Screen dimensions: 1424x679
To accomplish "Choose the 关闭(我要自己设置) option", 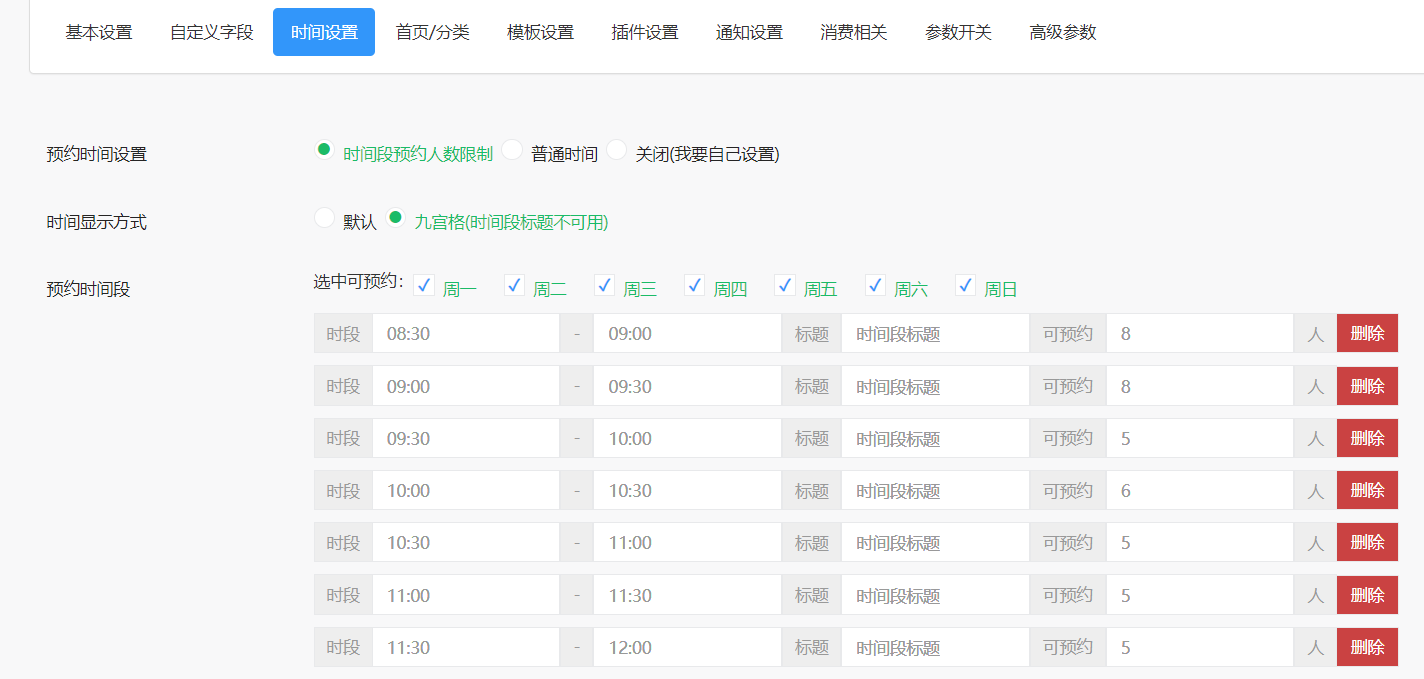I will click(x=617, y=149).
